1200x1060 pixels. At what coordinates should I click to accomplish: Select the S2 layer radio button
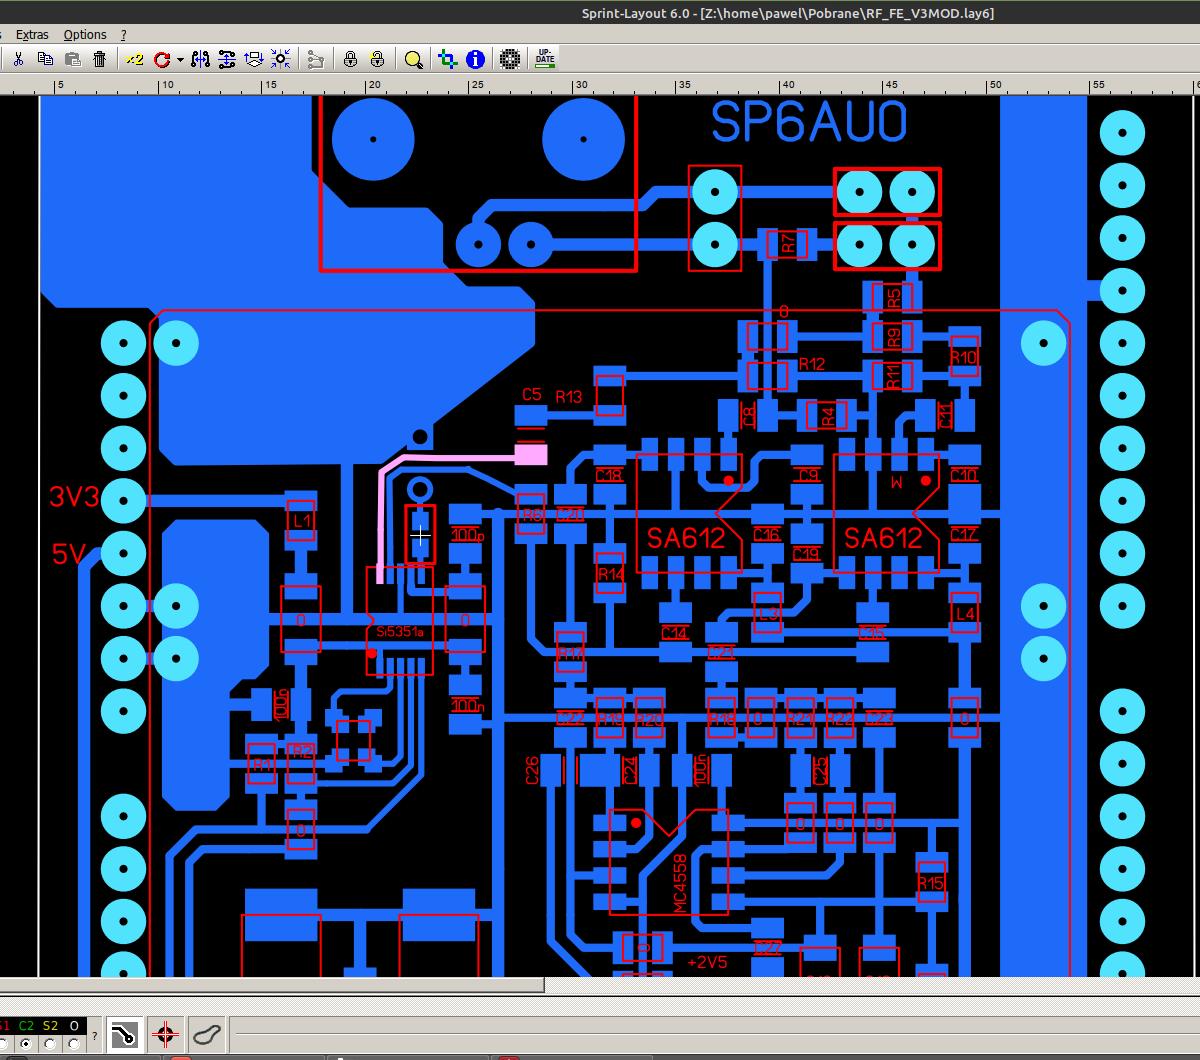pyautogui.click(x=50, y=1043)
